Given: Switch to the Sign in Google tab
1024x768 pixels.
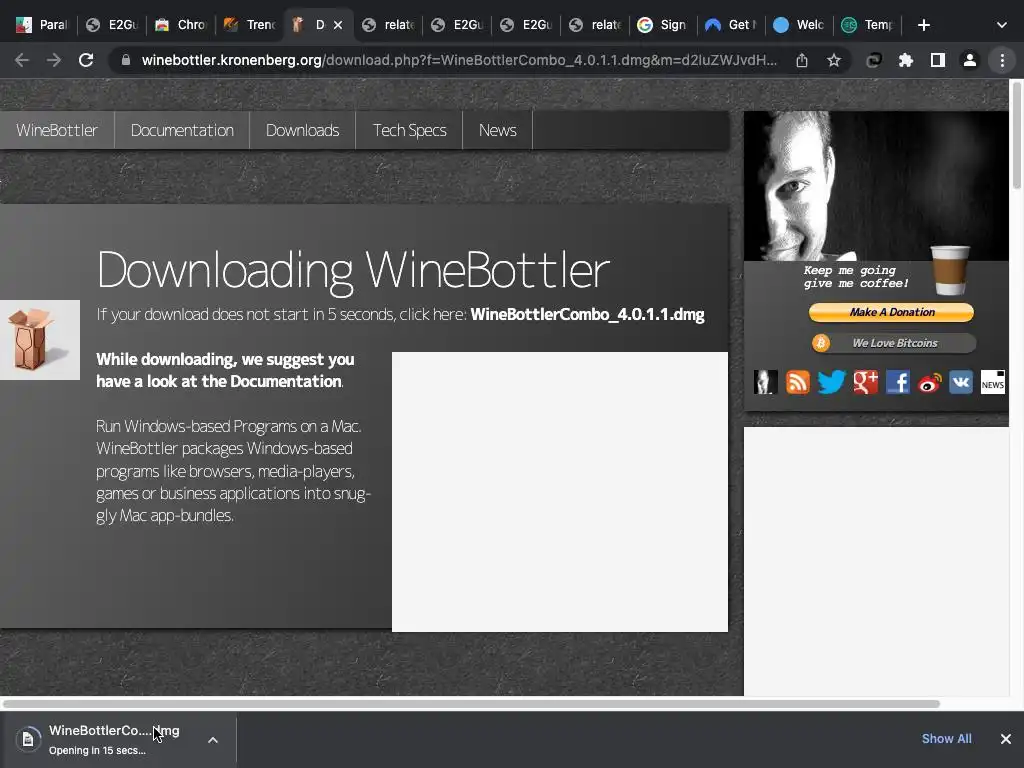Looking at the screenshot, I should tap(662, 25).
